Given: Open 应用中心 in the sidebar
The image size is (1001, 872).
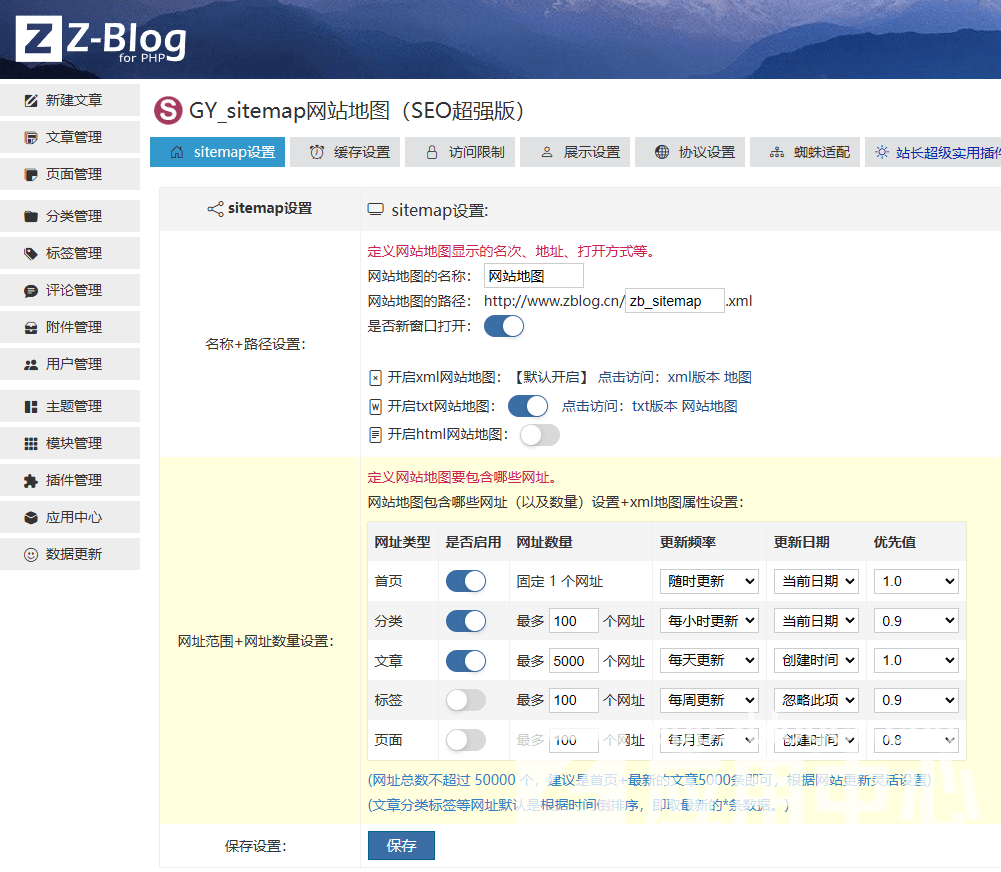Looking at the screenshot, I should (x=70, y=517).
